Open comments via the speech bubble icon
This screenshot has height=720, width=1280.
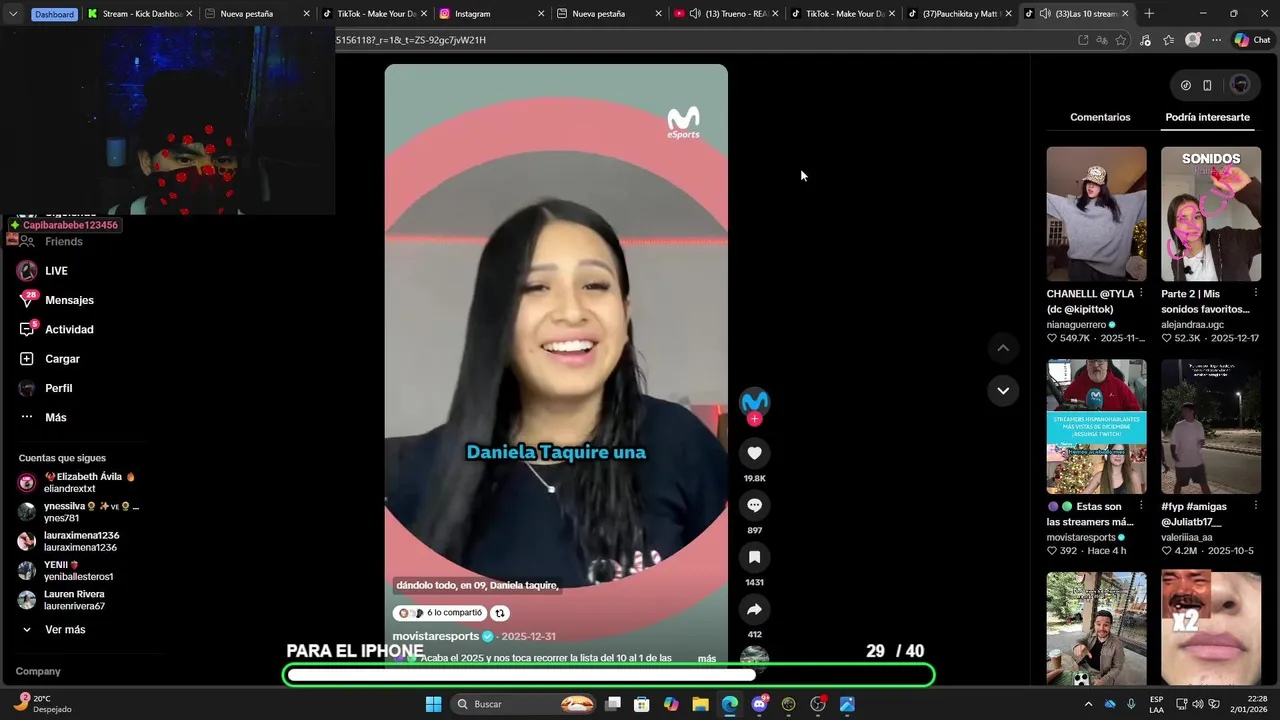(x=754, y=505)
